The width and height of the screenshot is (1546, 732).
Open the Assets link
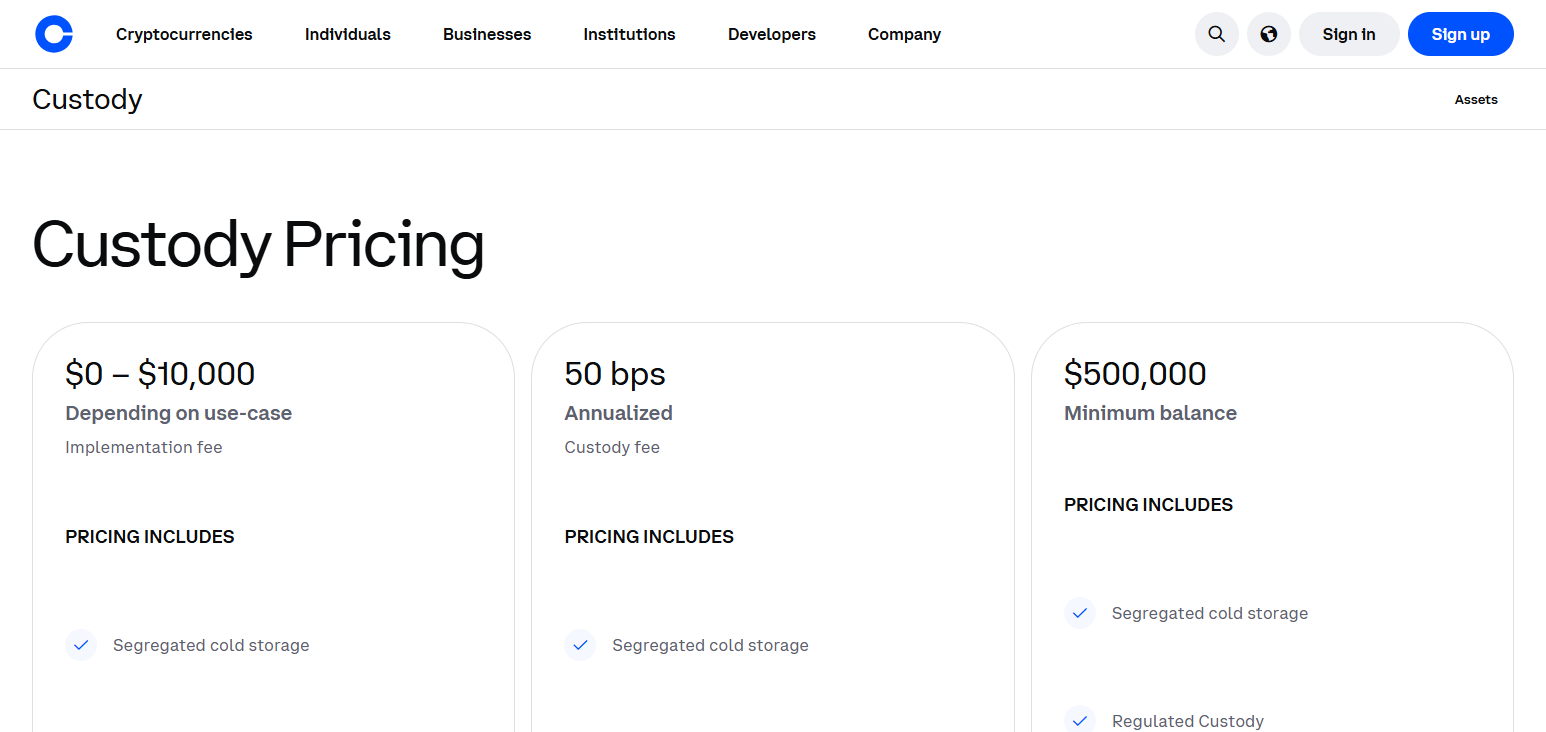(1476, 99)
